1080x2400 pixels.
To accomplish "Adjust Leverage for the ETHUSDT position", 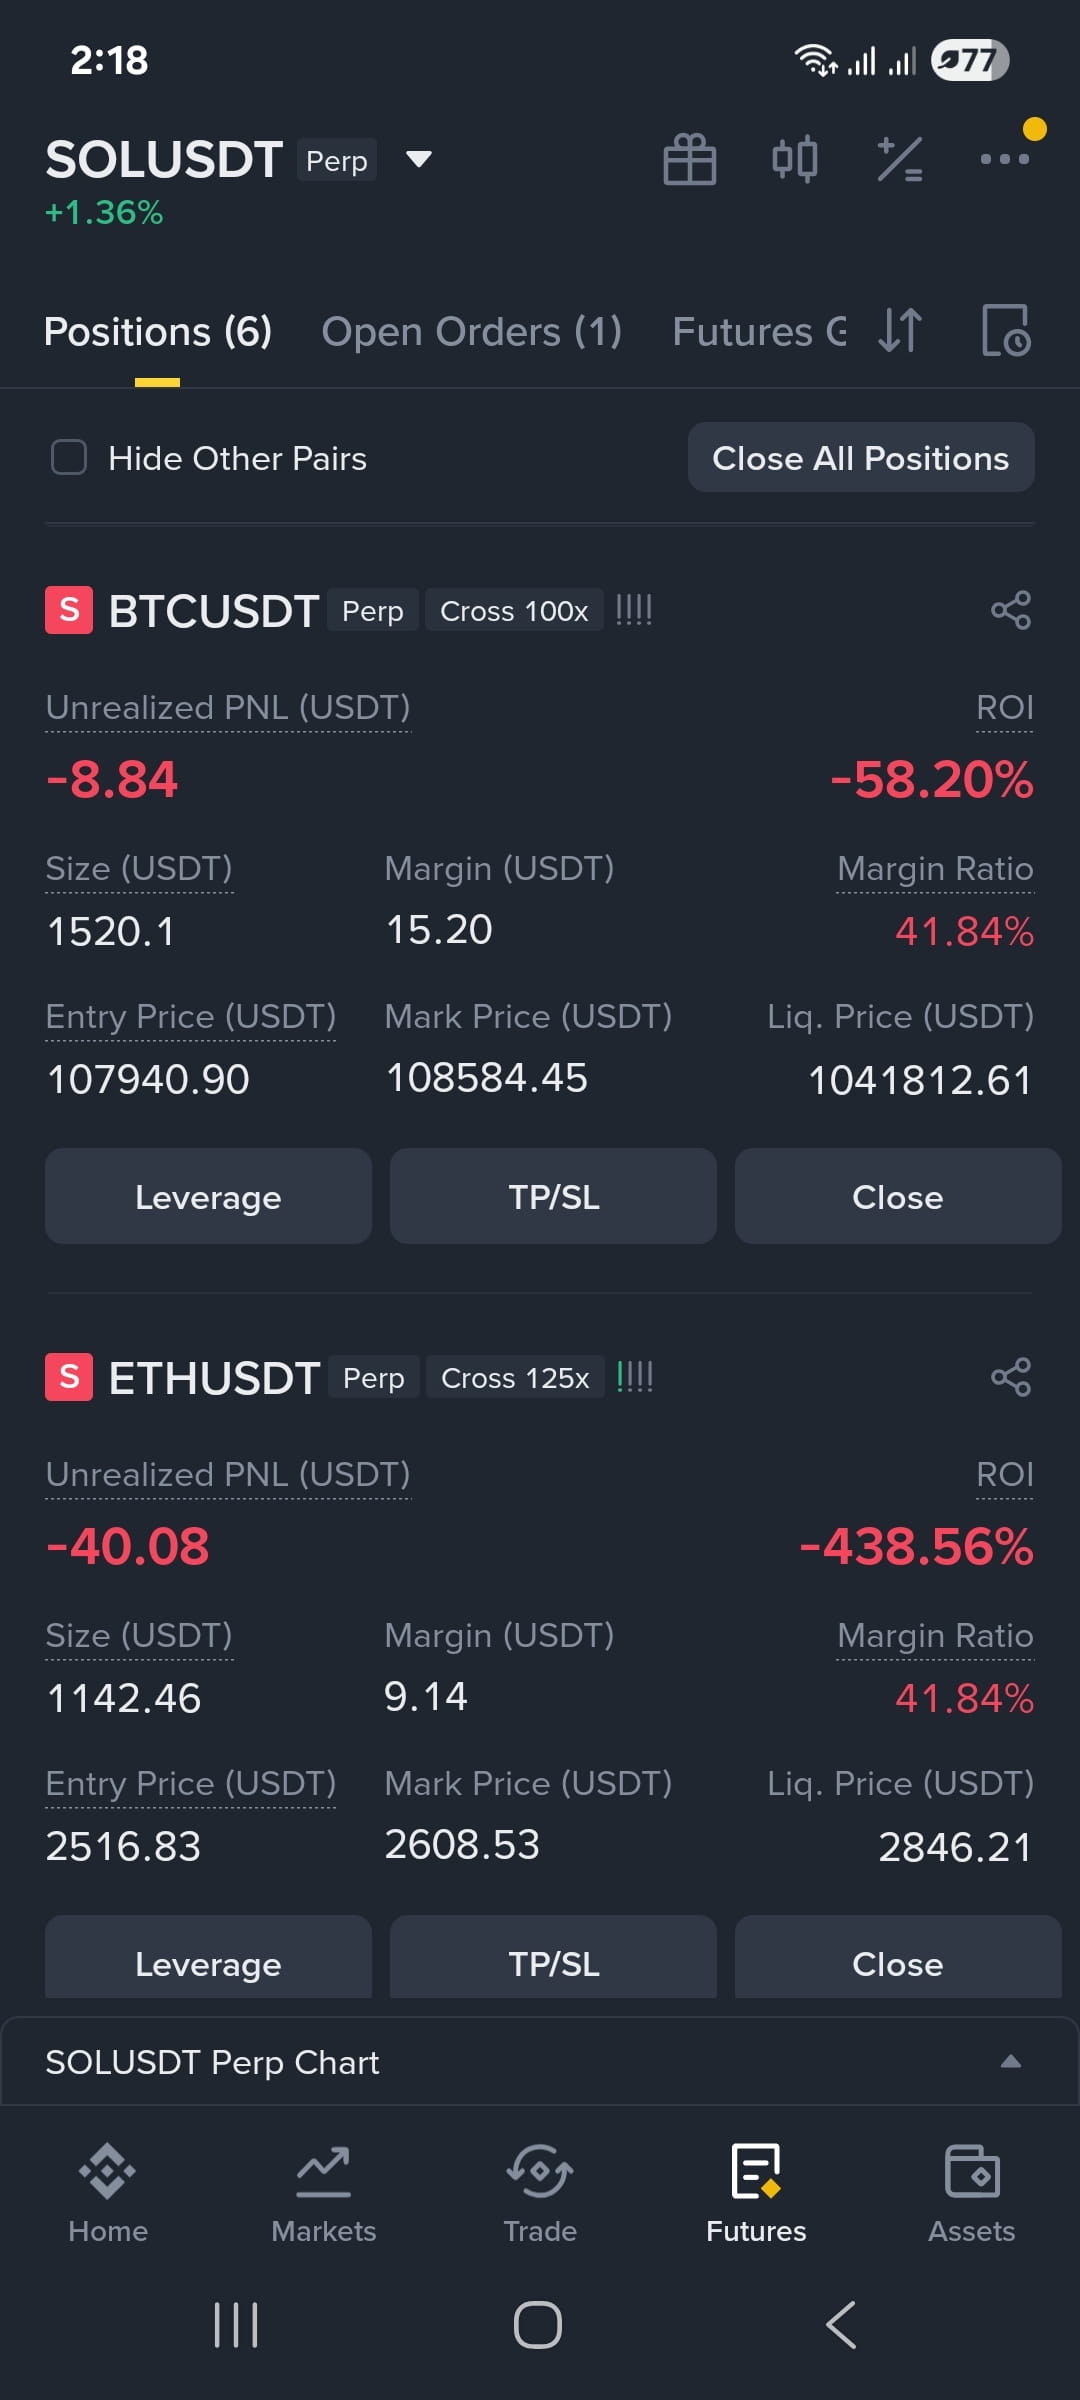I will (208, 1962).
